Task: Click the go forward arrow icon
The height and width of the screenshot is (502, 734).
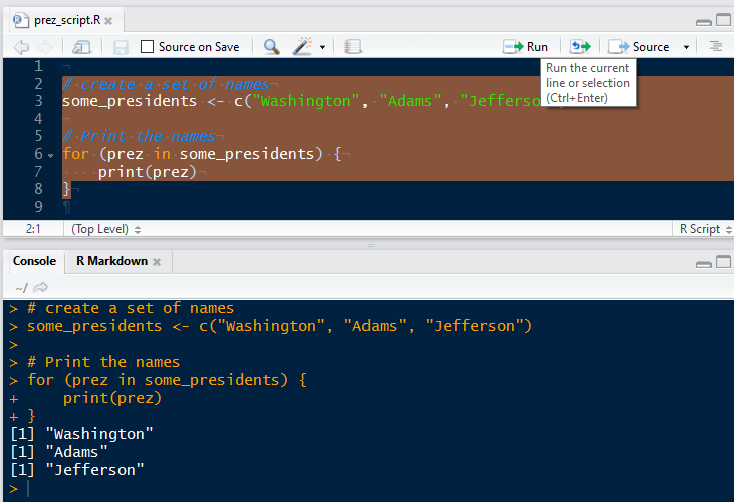Action: [44, 47]
